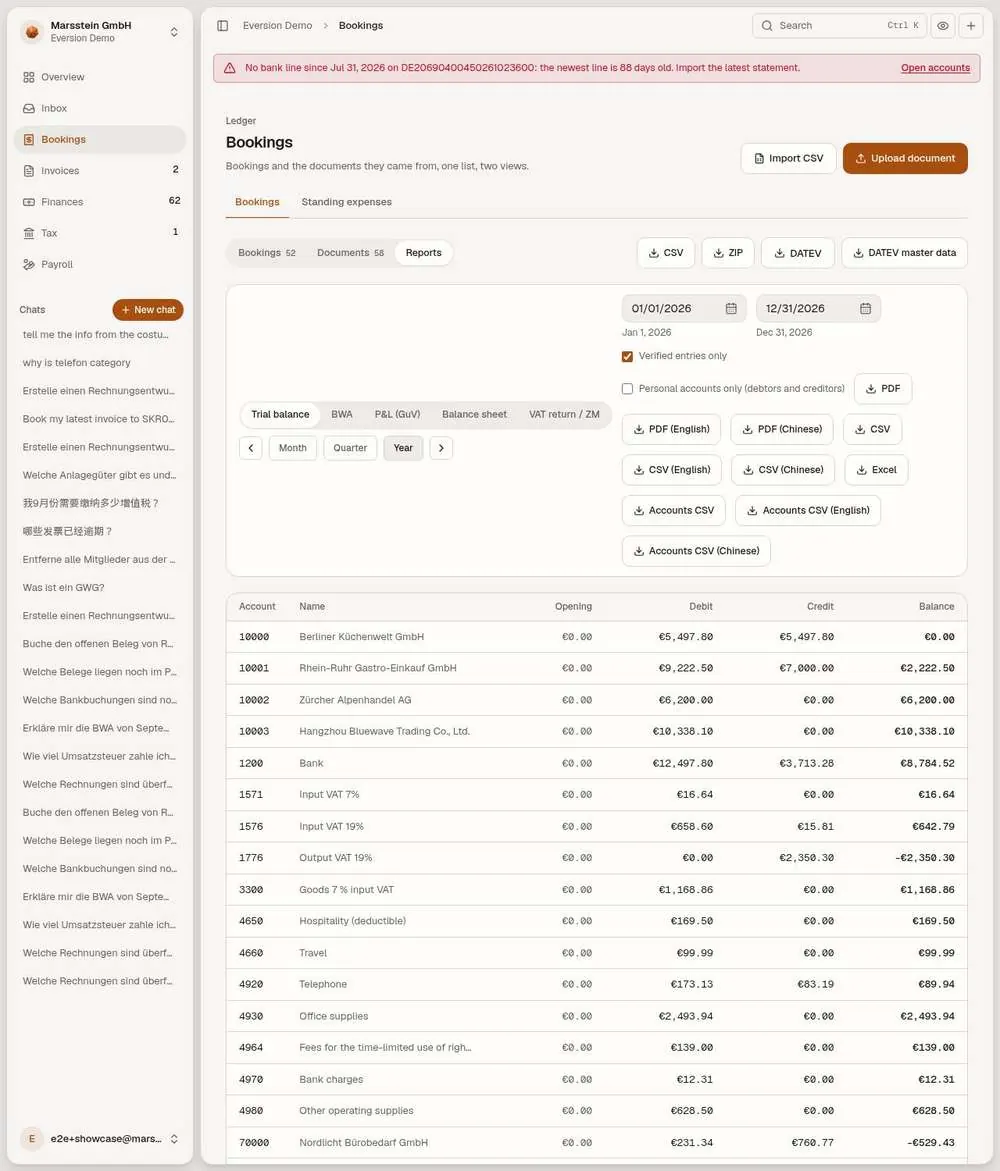Image resolution: width=1000 pixels, height=1171 pixels.
Task: Open Payroll in the sidebar
Action: point(99,264)
